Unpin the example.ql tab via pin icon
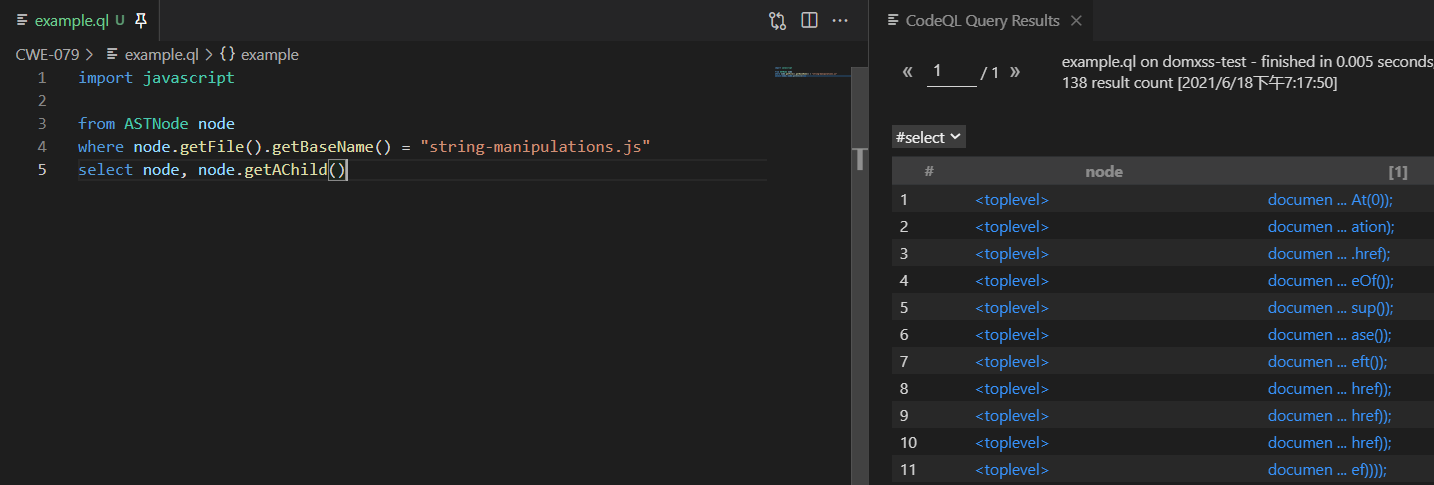Viewport: 1434px width, 485px height. click(x=141, y=20)
